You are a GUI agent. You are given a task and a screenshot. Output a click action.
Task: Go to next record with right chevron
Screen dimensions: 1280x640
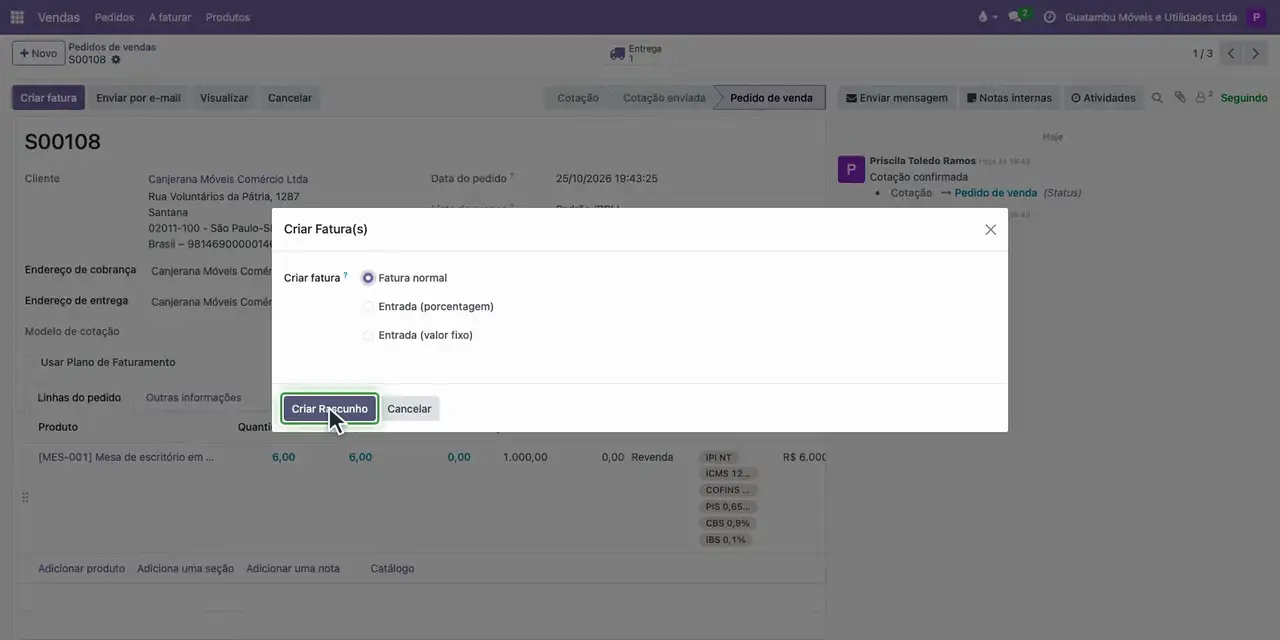point(1256,54)
